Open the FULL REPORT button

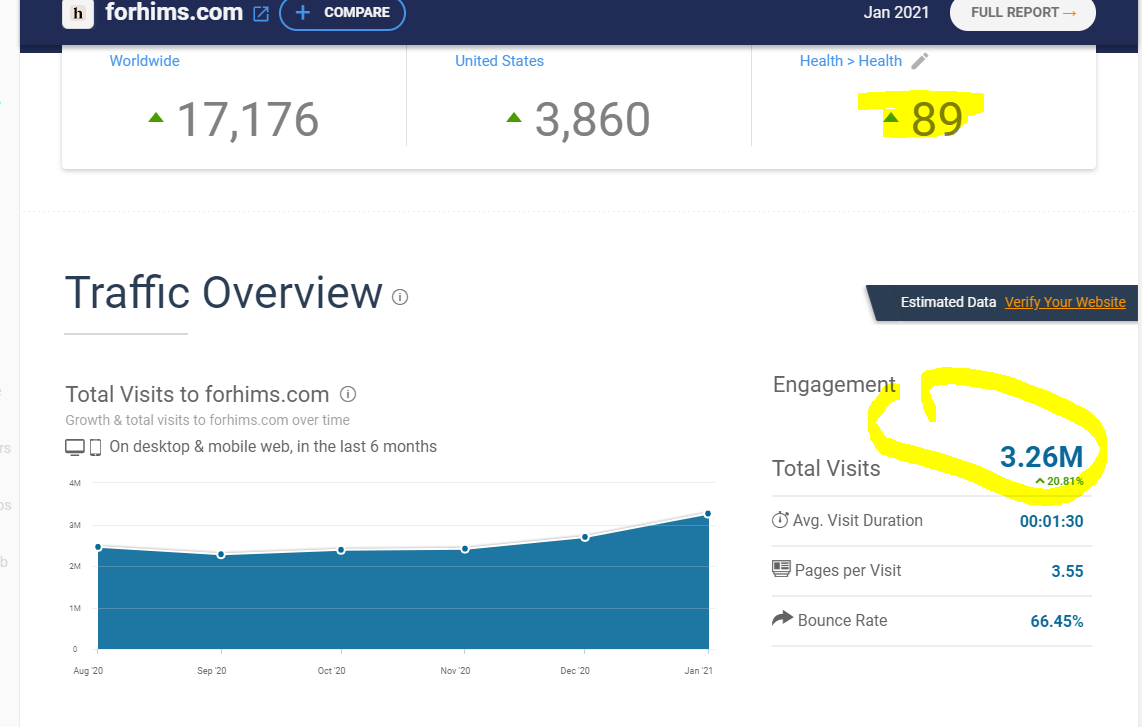[x=1023, y=13]
